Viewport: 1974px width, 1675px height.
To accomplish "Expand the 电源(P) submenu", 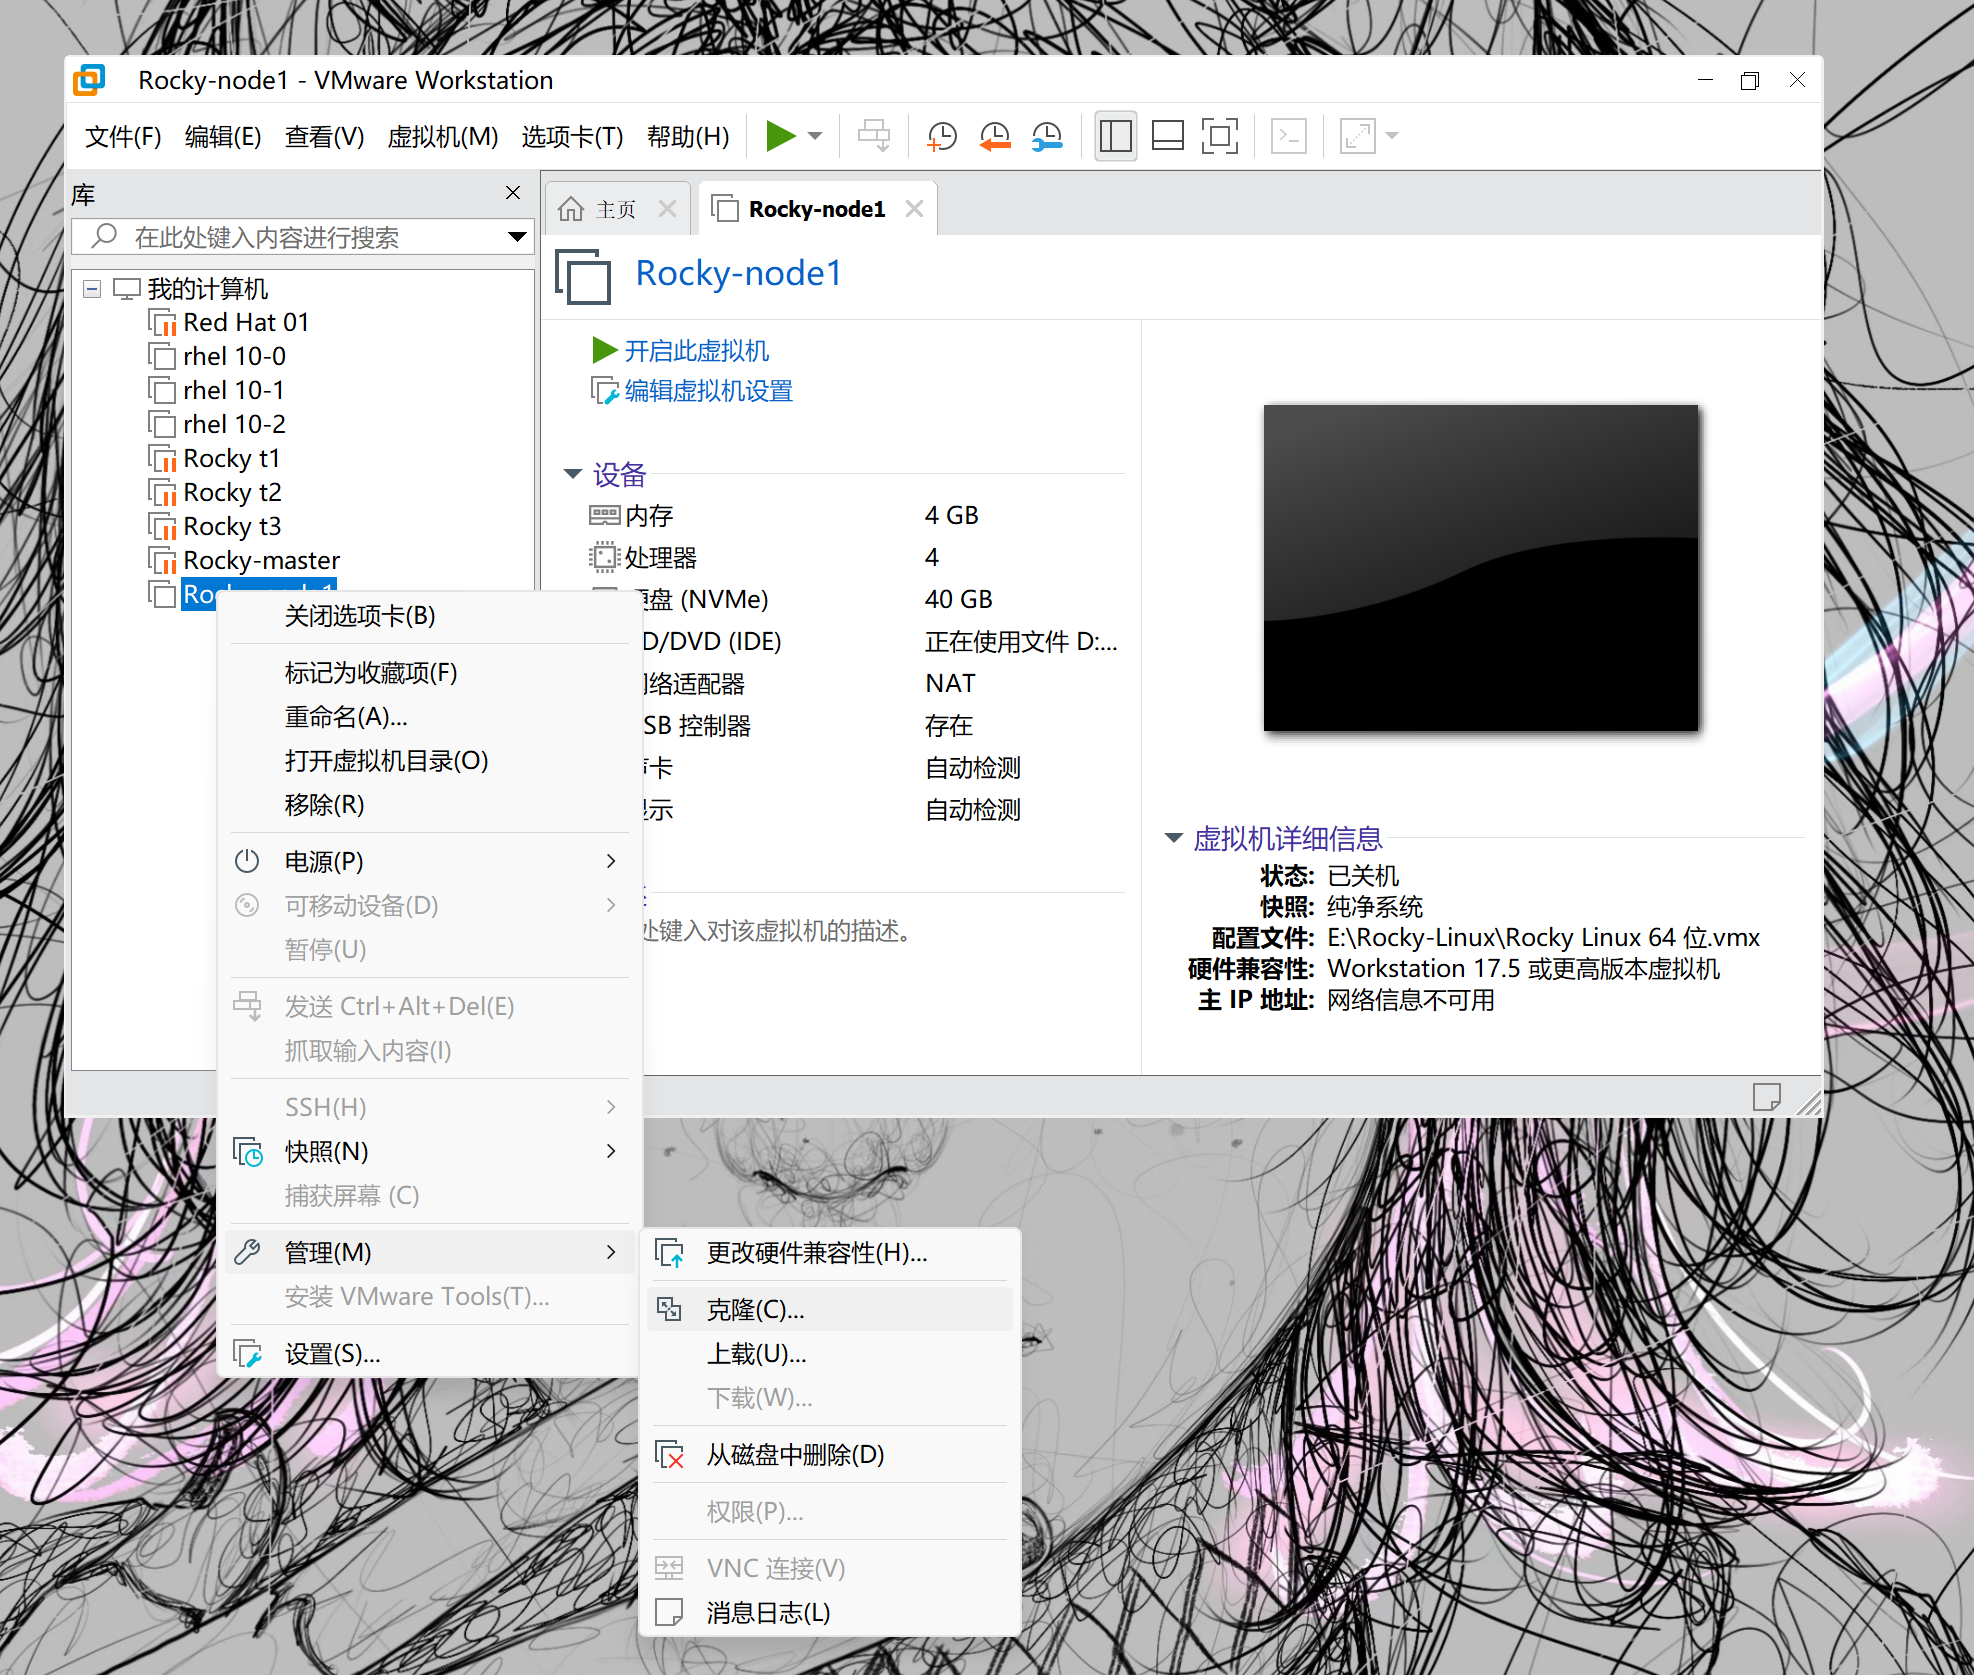I will pos(430,862).
